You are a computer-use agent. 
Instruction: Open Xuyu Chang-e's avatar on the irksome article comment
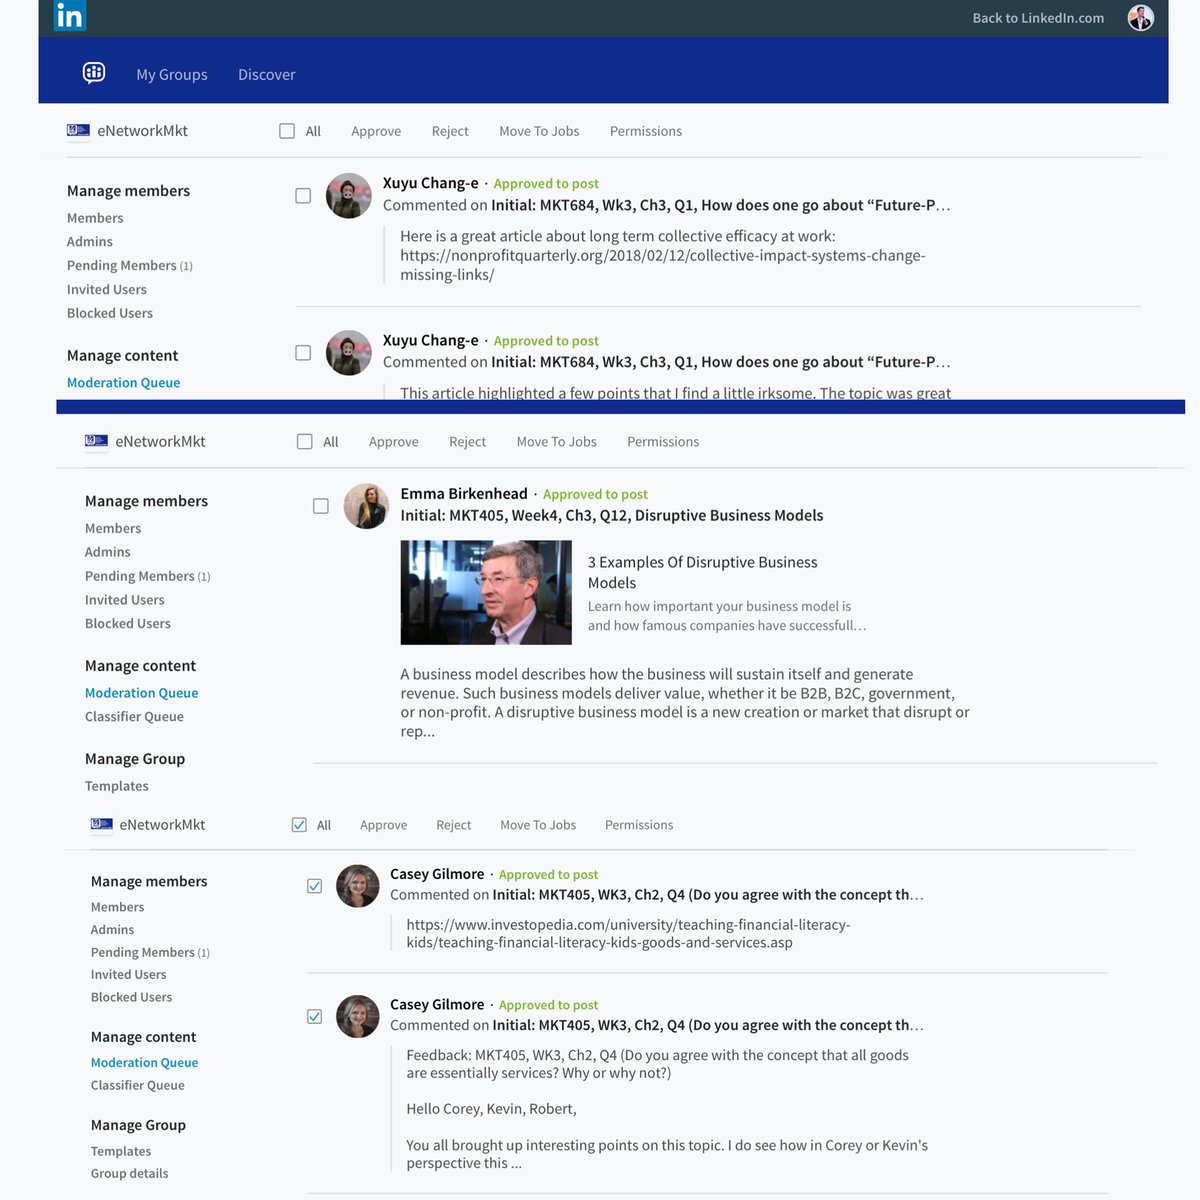pos(349,352)
